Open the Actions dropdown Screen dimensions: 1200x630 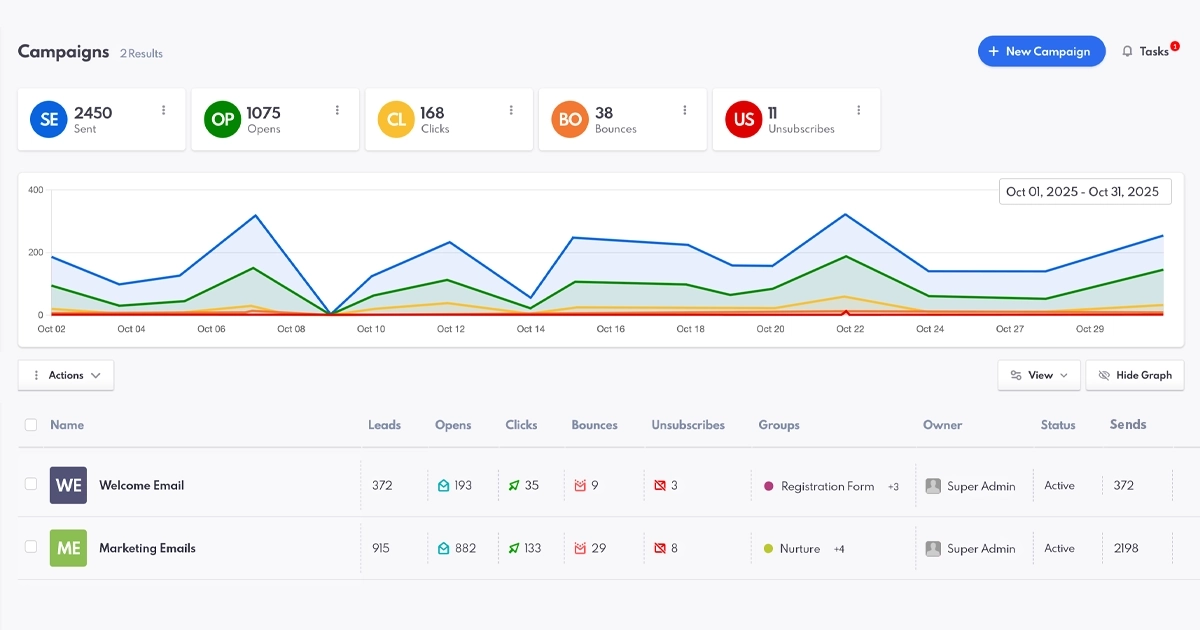point(66,375)
